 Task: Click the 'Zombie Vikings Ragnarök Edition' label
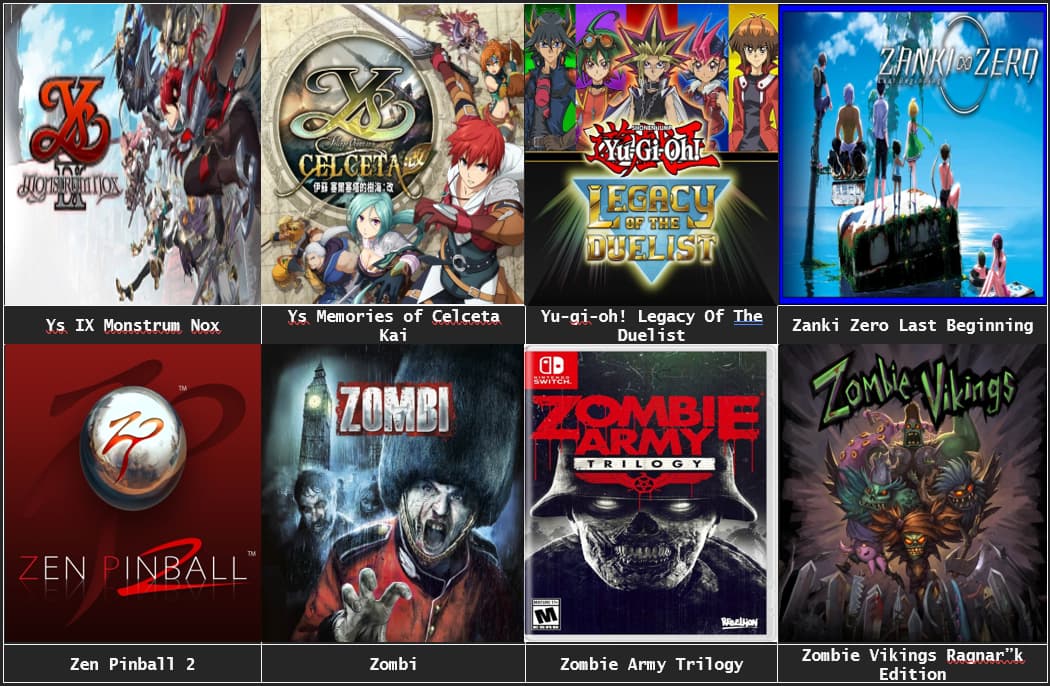tap(913, 664)
